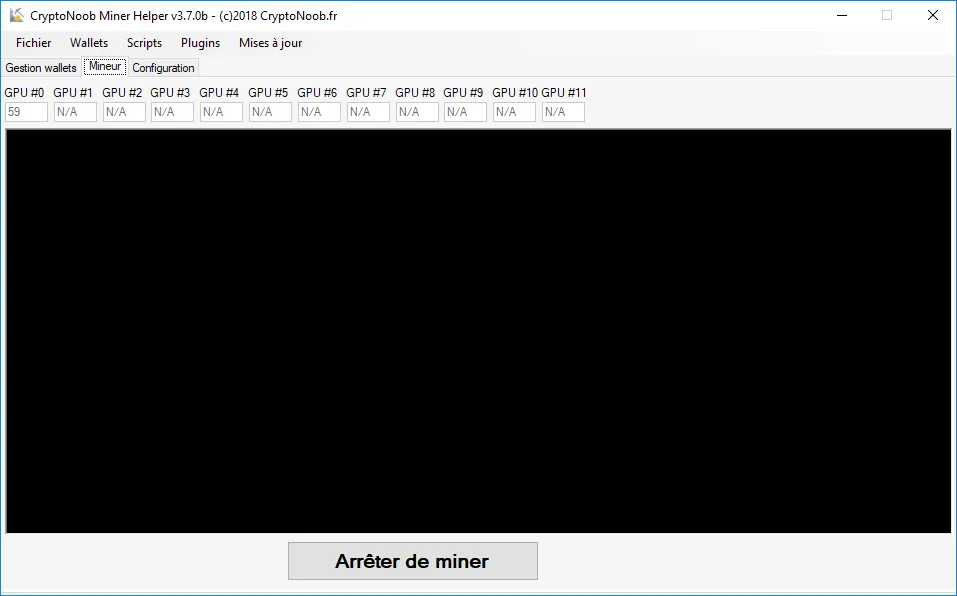Click inside the black miner console output
The height and width of the screenshot is (596, 957).
coord(478,331)
